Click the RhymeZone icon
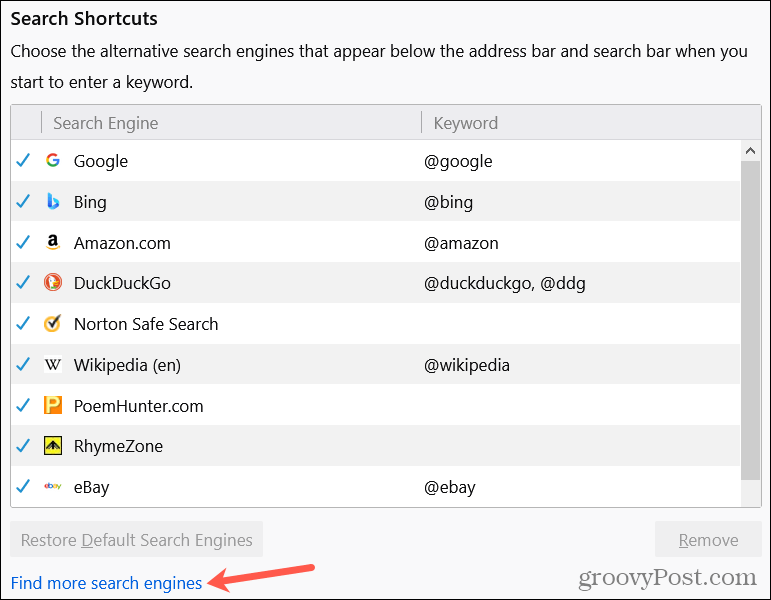The height and width of the screenshot is (600, 771). [53, 446]
